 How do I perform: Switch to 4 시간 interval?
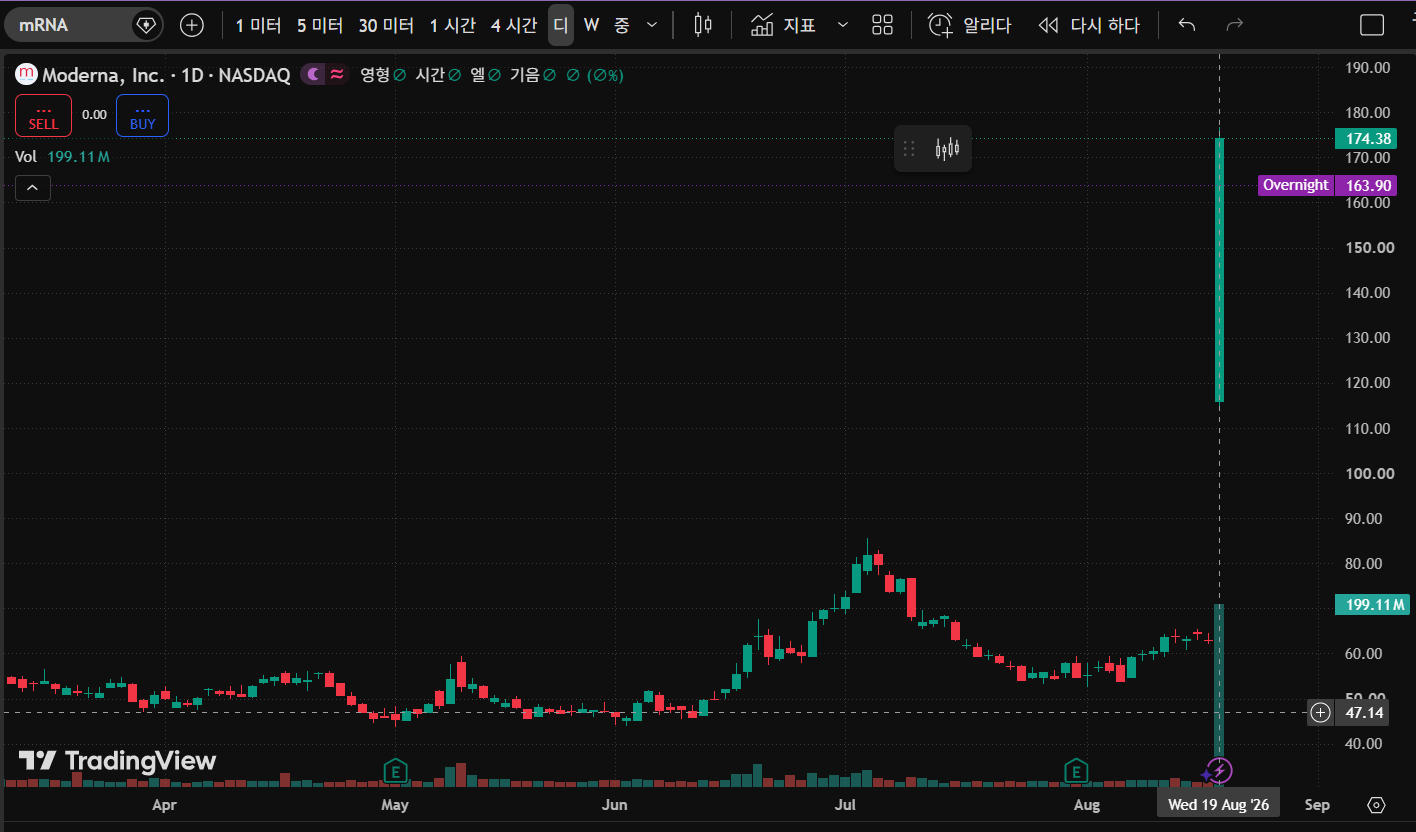coord(514,25)
